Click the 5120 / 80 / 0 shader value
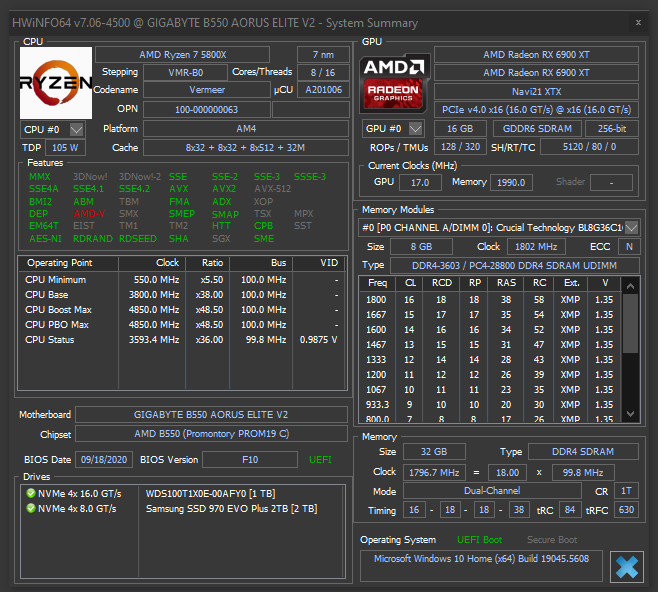 click(x=589, y=147)
